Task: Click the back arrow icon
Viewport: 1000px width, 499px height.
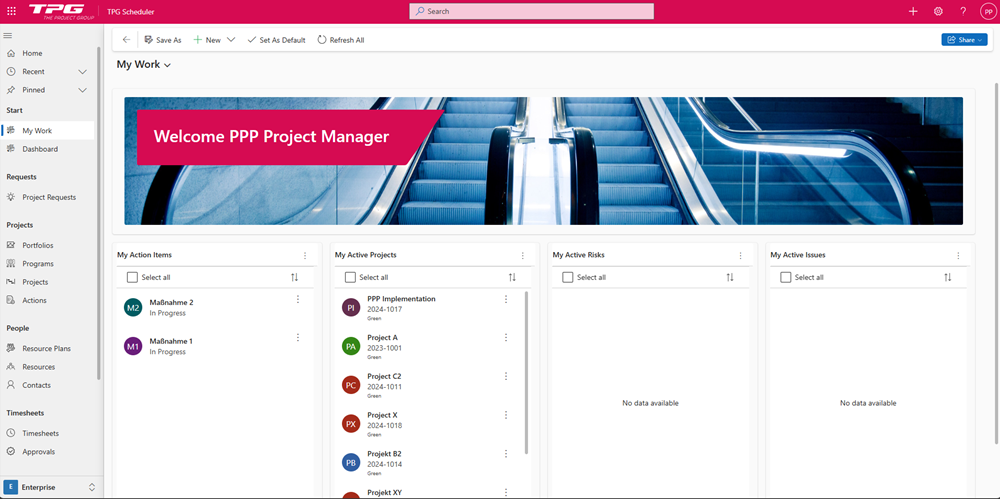Action: coord(126,40)
